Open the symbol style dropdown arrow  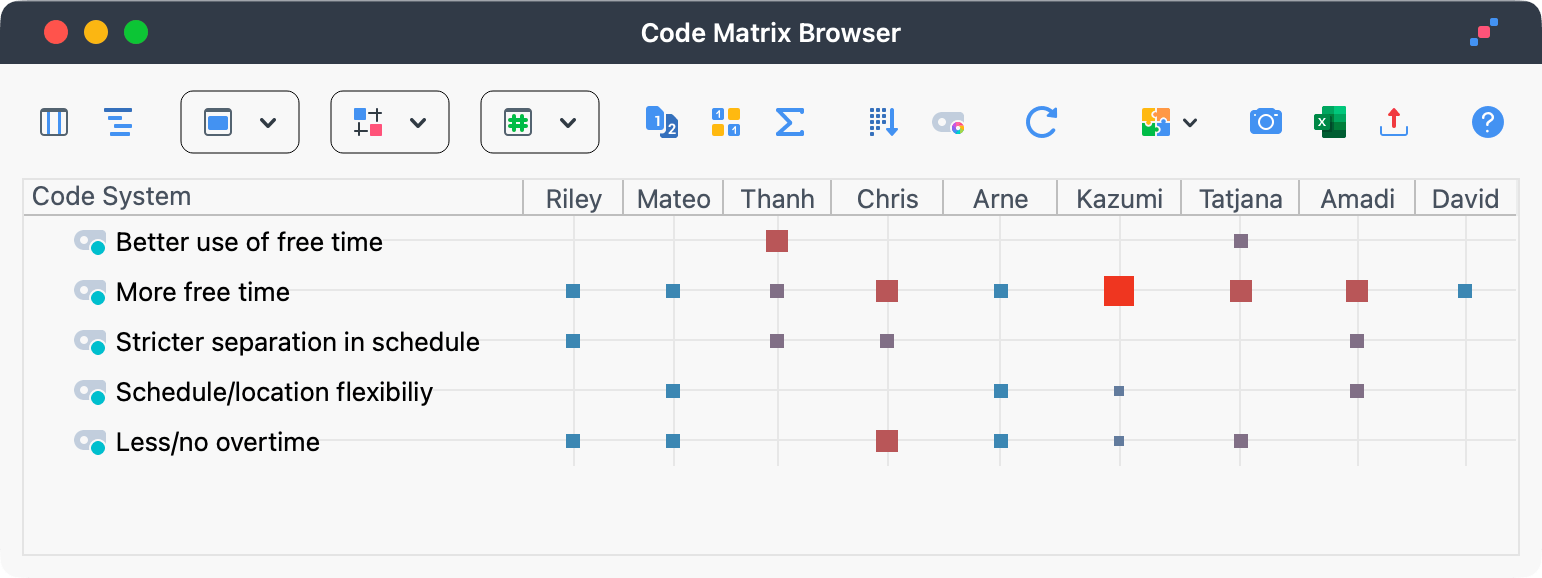click(x=418, y=122)
